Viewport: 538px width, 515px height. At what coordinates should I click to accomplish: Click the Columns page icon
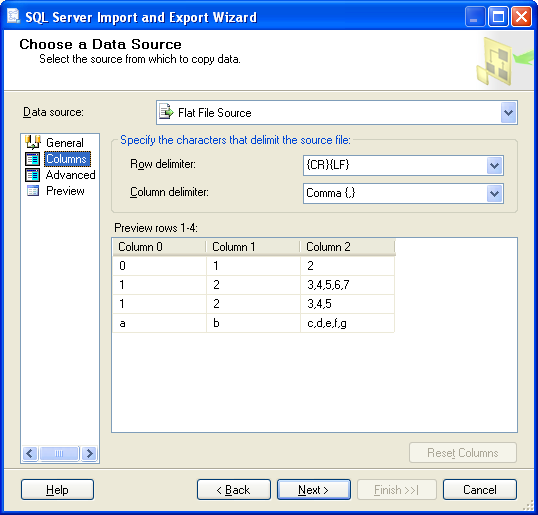[x=33, y=159]
